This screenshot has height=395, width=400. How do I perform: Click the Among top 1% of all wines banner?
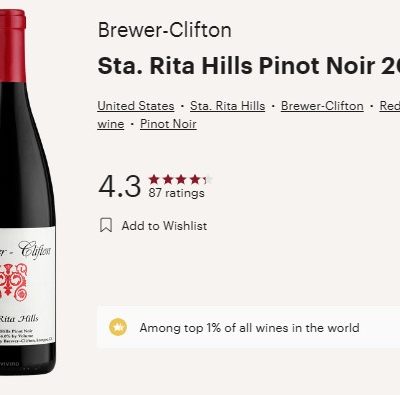249,327
